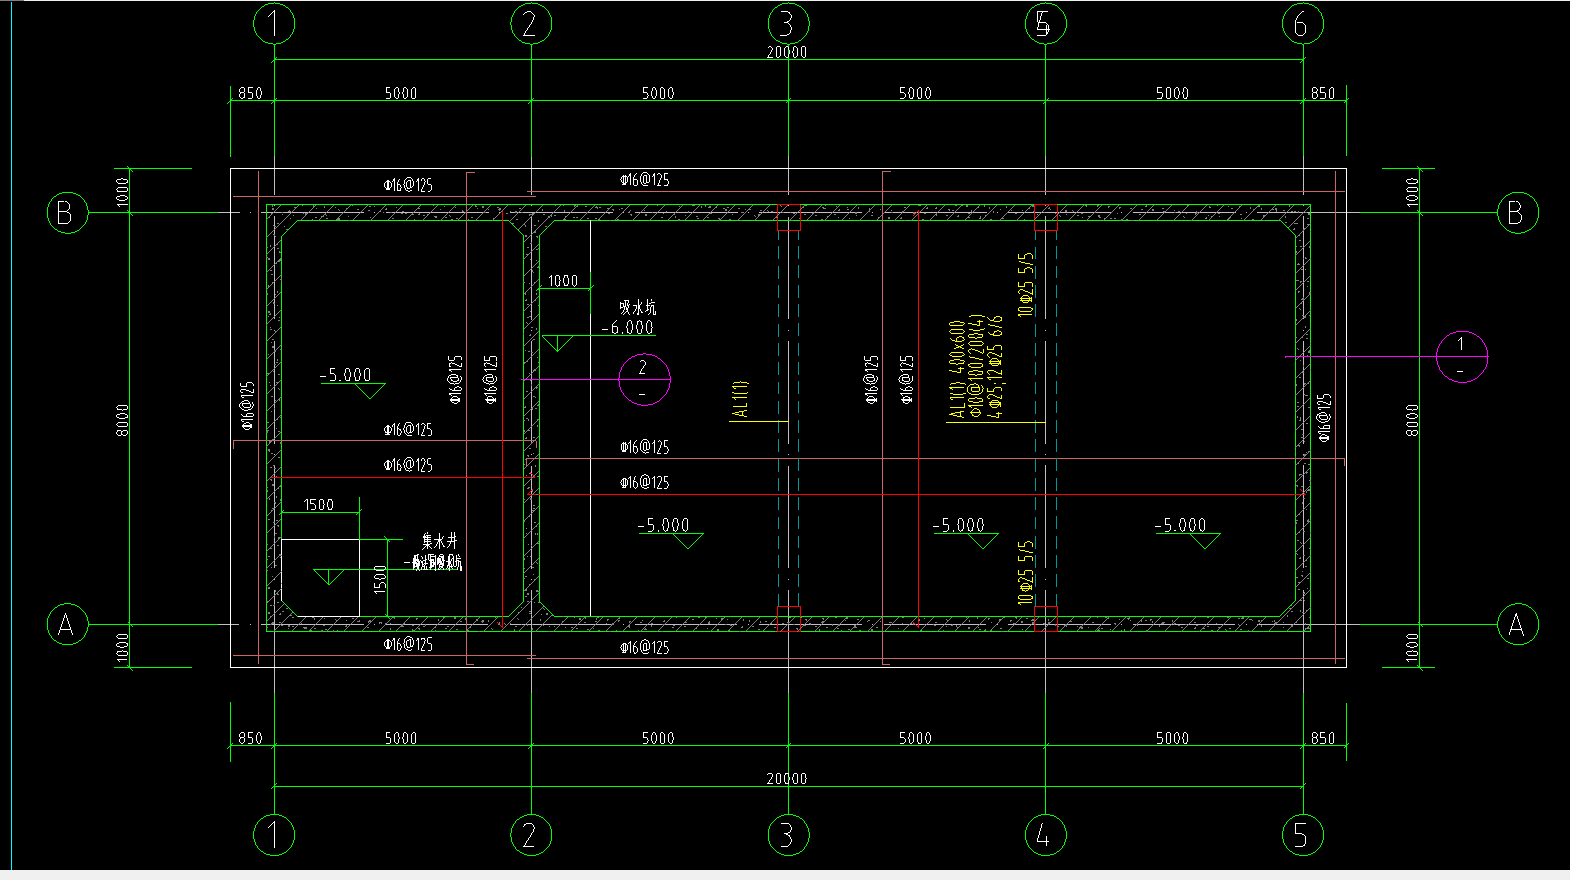Select the magenta section marker 2 circle

(644, 379)
